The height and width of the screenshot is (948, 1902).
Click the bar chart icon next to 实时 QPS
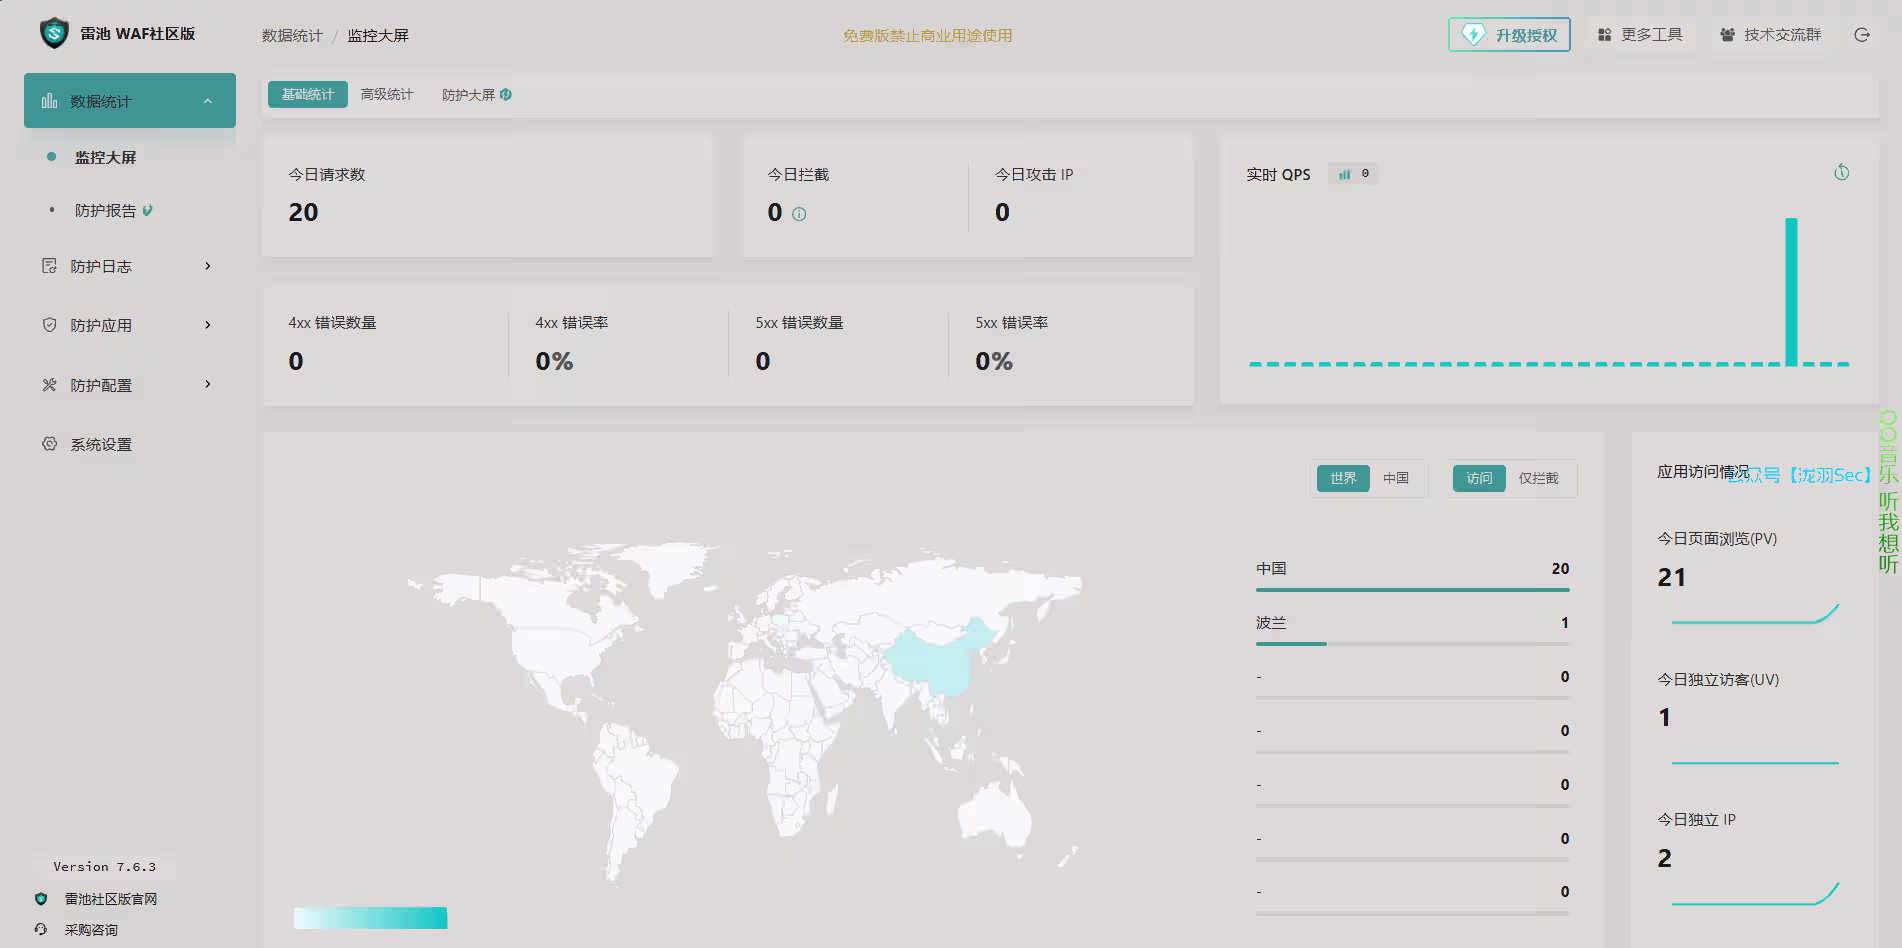click(x=1345, y=174)
